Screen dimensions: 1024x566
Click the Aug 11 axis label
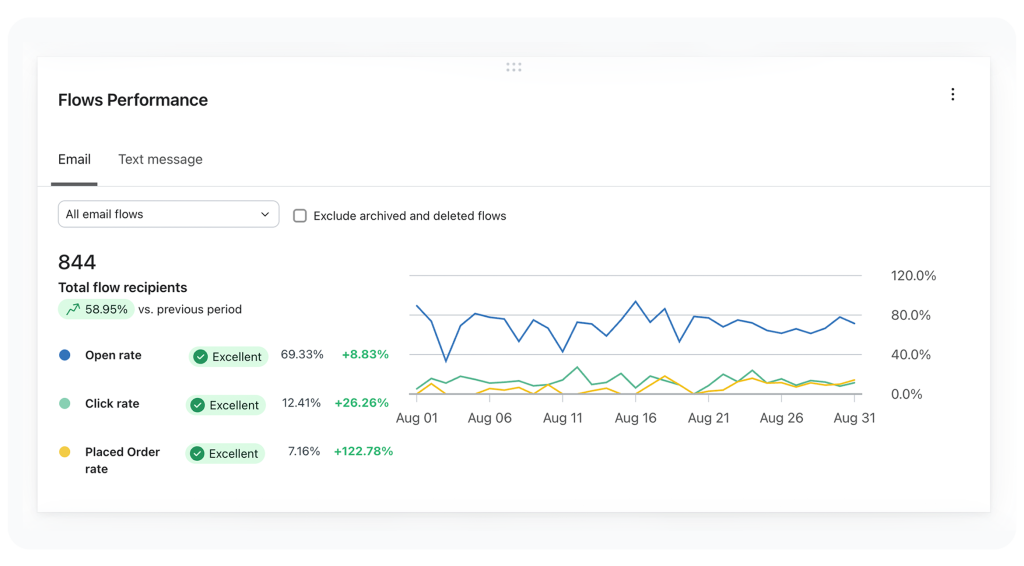tap(562, 418)
